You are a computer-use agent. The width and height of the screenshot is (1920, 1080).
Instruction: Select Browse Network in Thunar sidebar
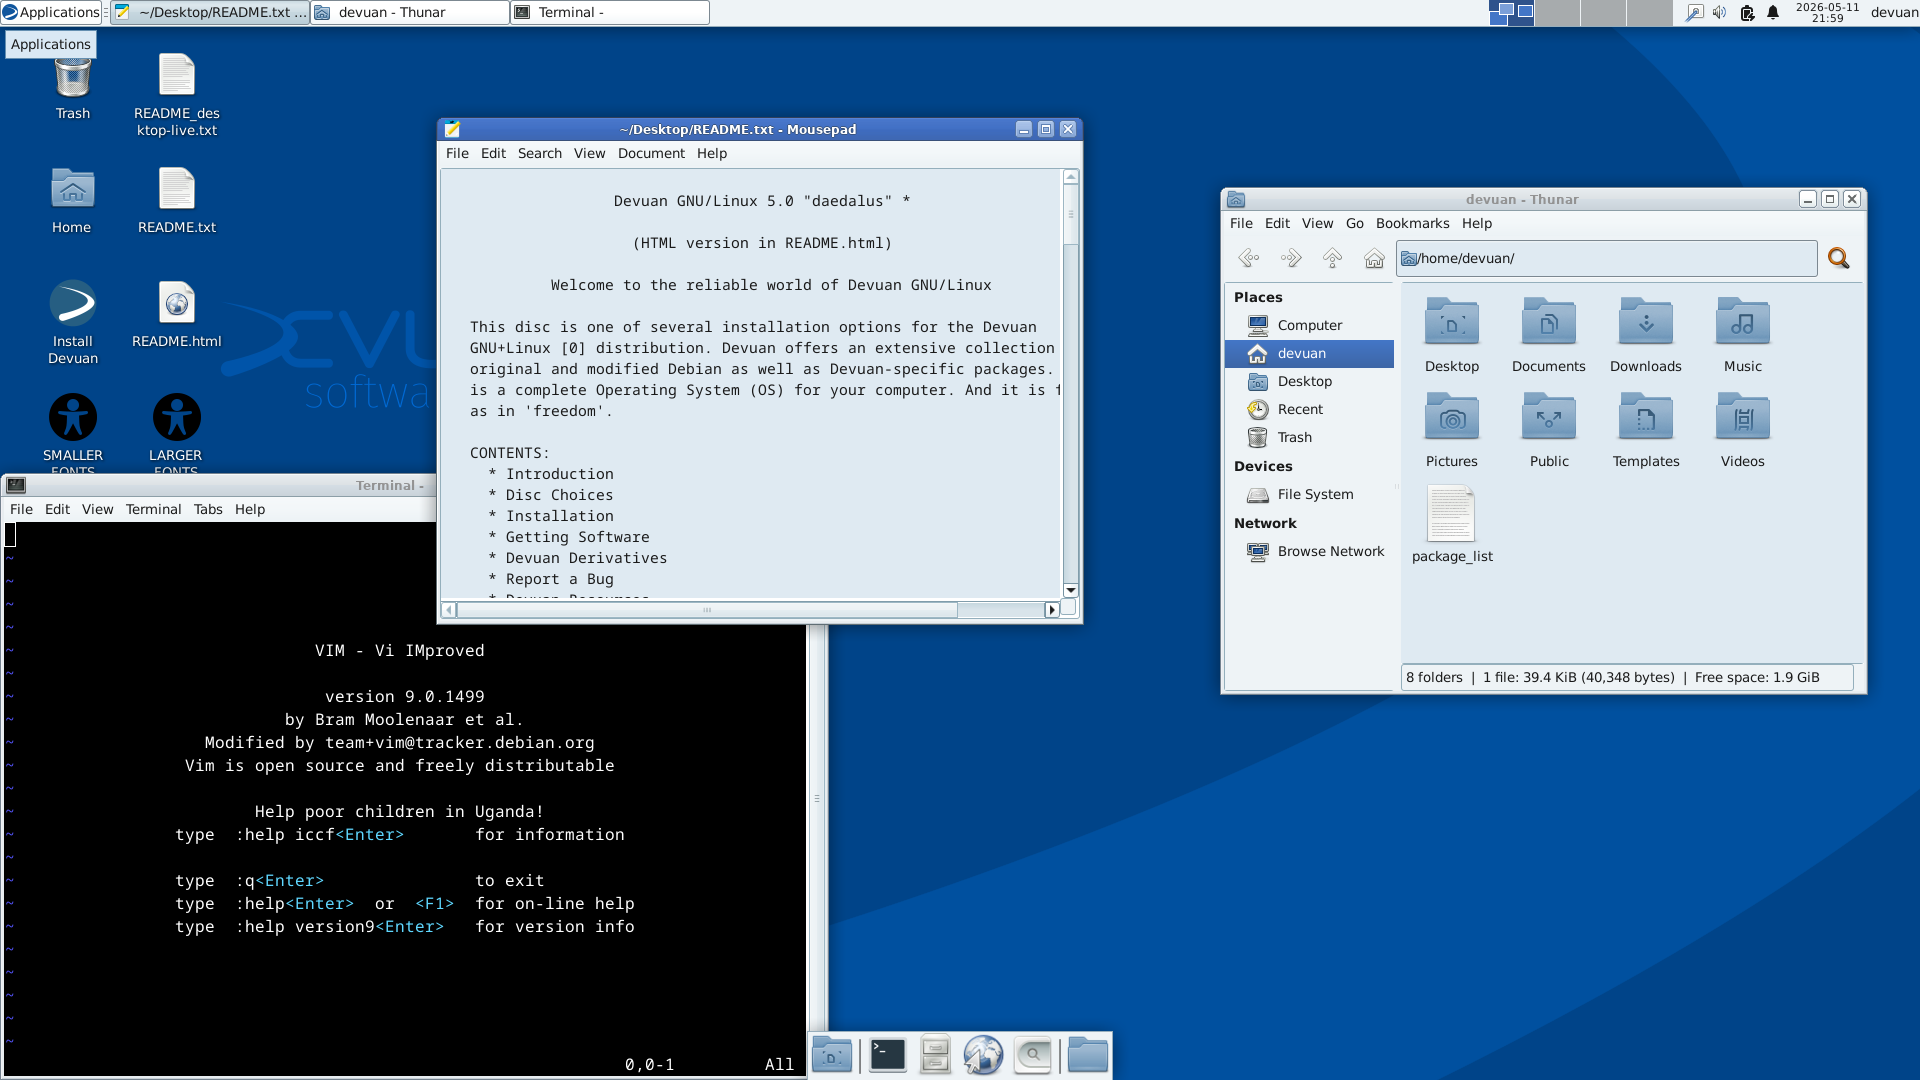(x=1309, y=551)
